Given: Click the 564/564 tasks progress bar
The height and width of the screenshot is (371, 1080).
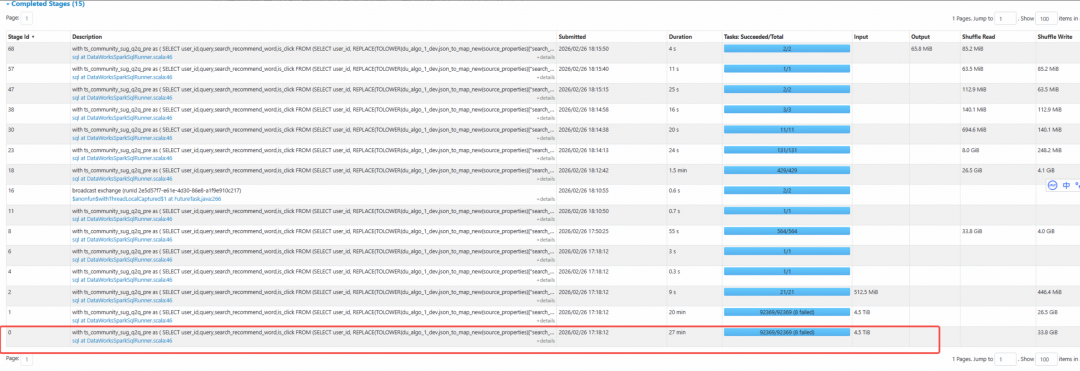Looking at the screenshot, I should (x=786, y=231).
